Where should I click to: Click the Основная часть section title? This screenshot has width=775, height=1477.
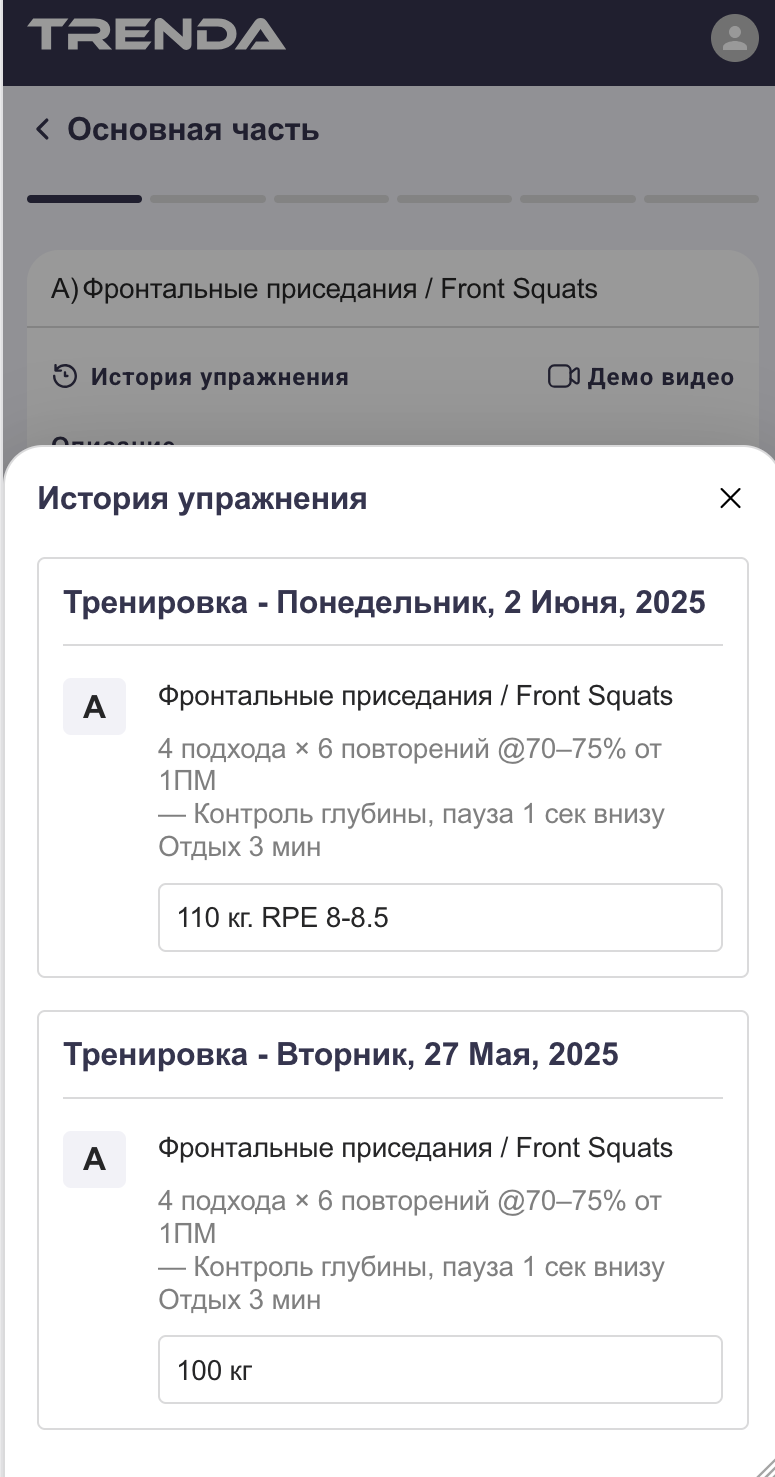pos(193,129)
